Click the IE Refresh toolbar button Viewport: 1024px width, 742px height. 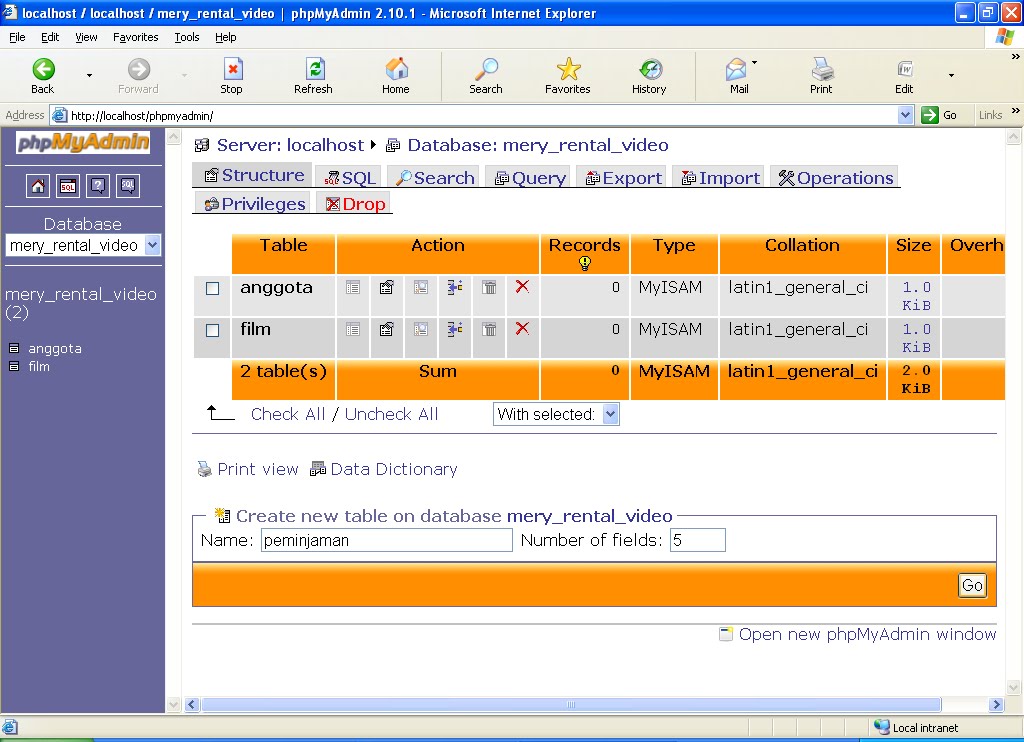313,76
